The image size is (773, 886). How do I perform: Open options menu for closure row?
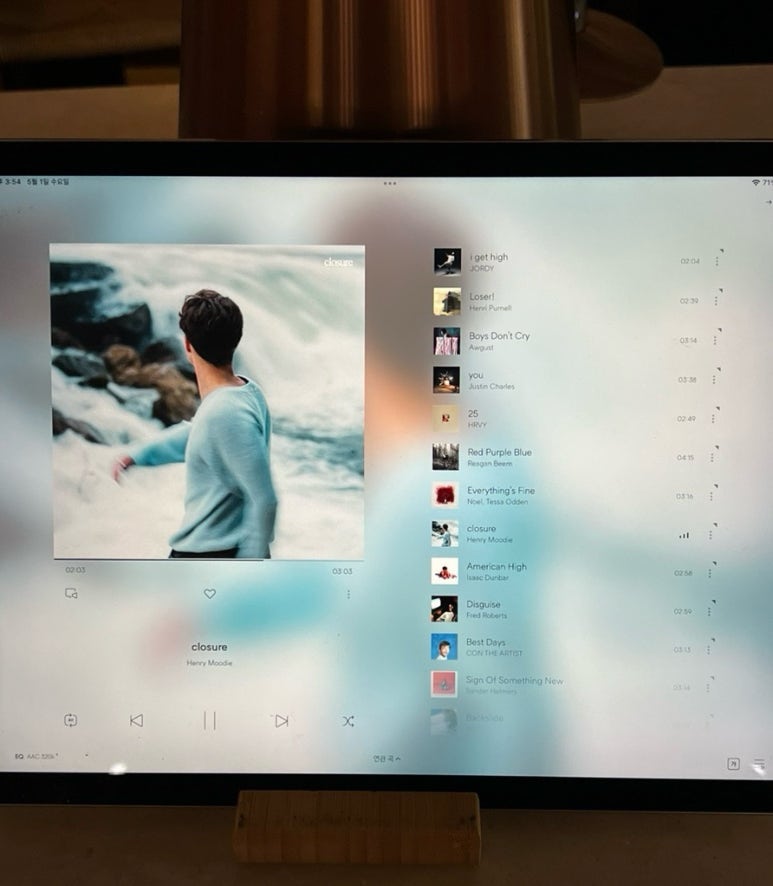[x=710, y=535]
